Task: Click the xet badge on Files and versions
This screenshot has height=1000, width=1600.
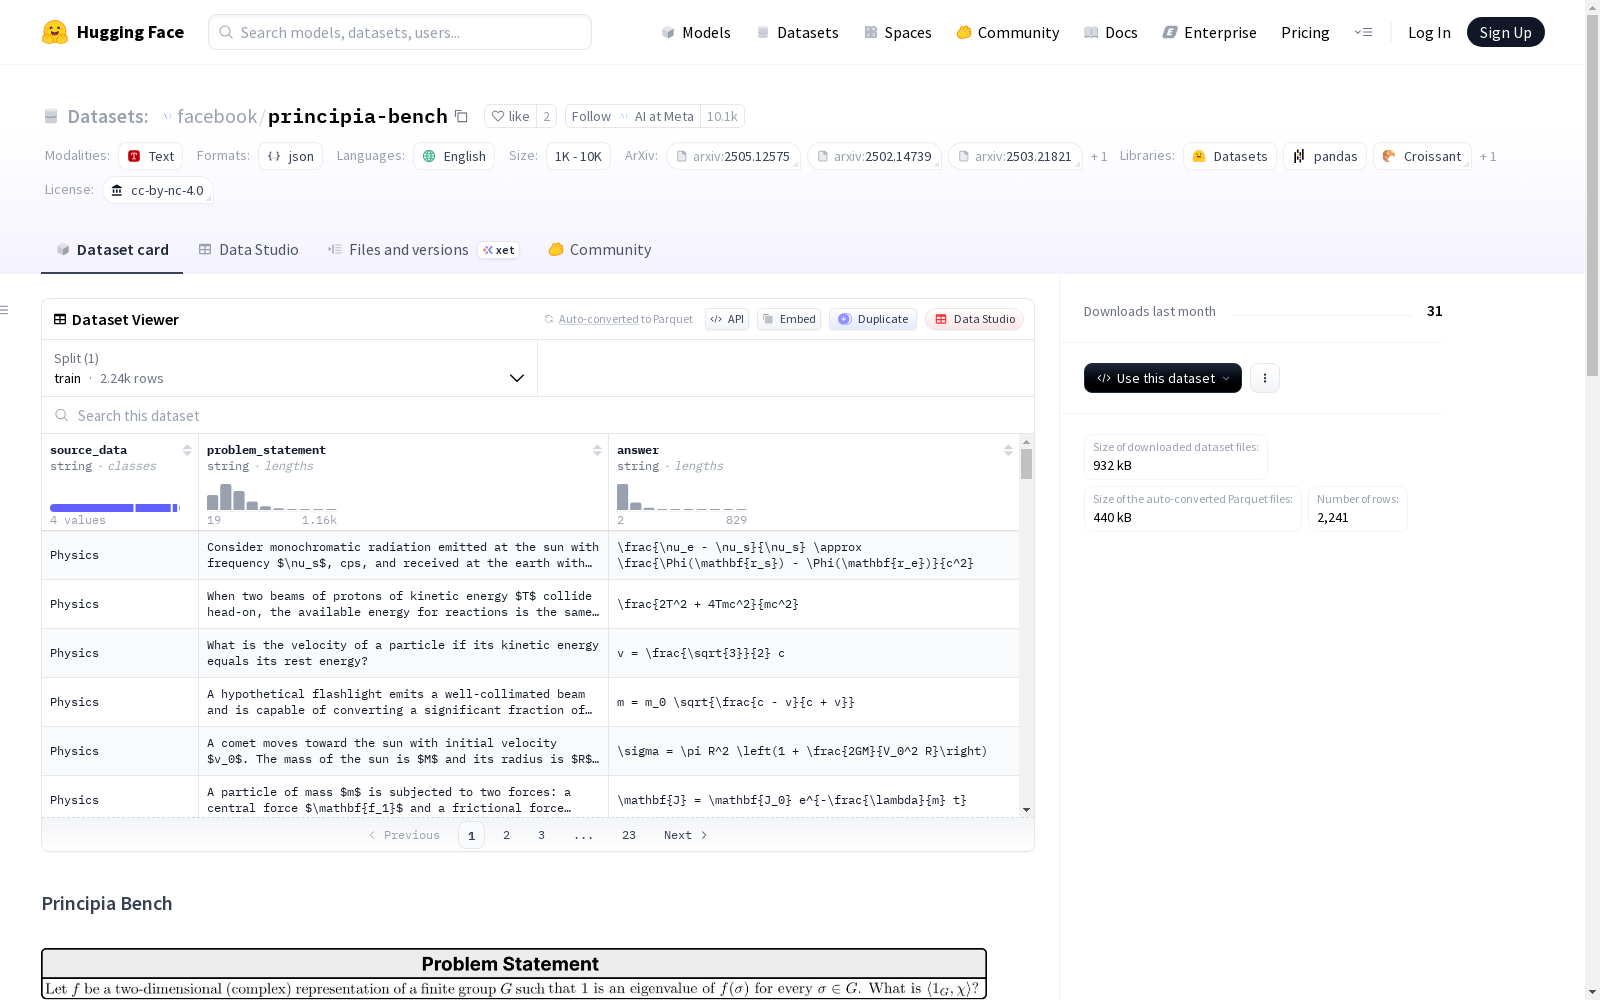Action: [499, 250]
